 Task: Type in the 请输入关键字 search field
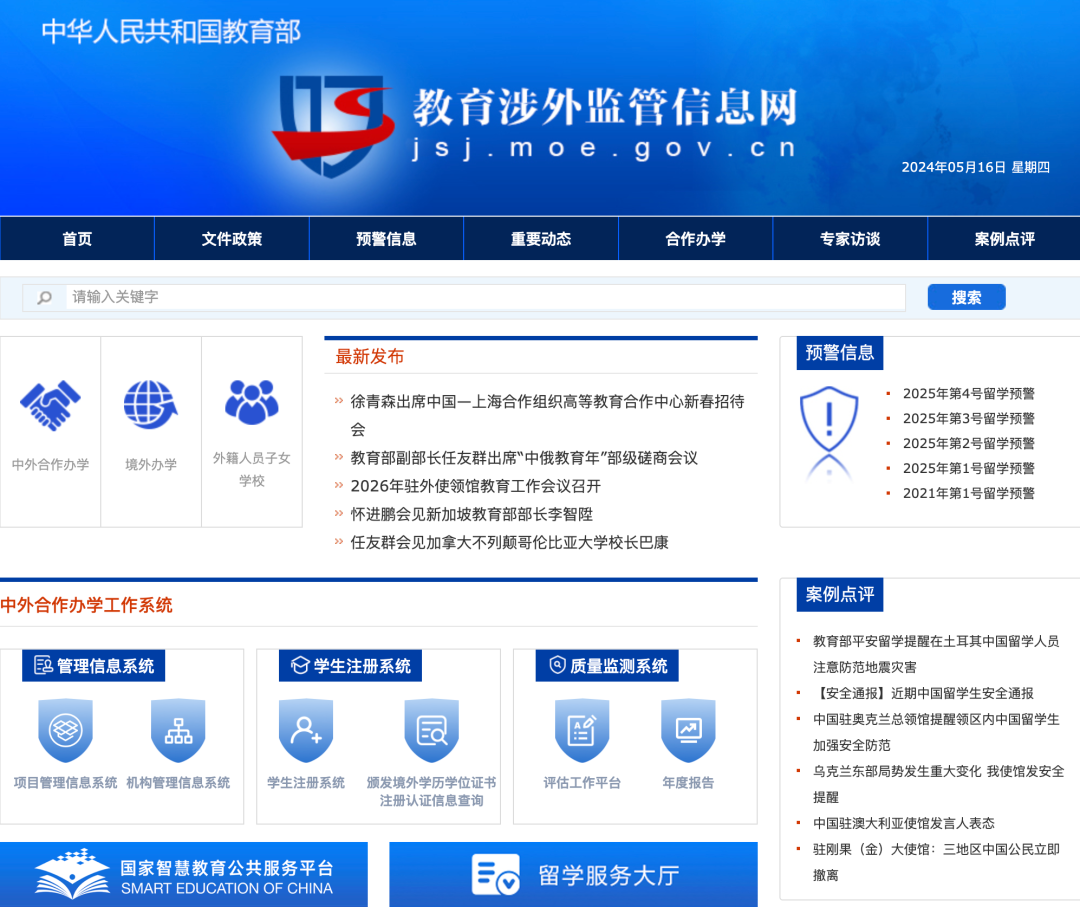pyautogui.click(x=485, y=298)
